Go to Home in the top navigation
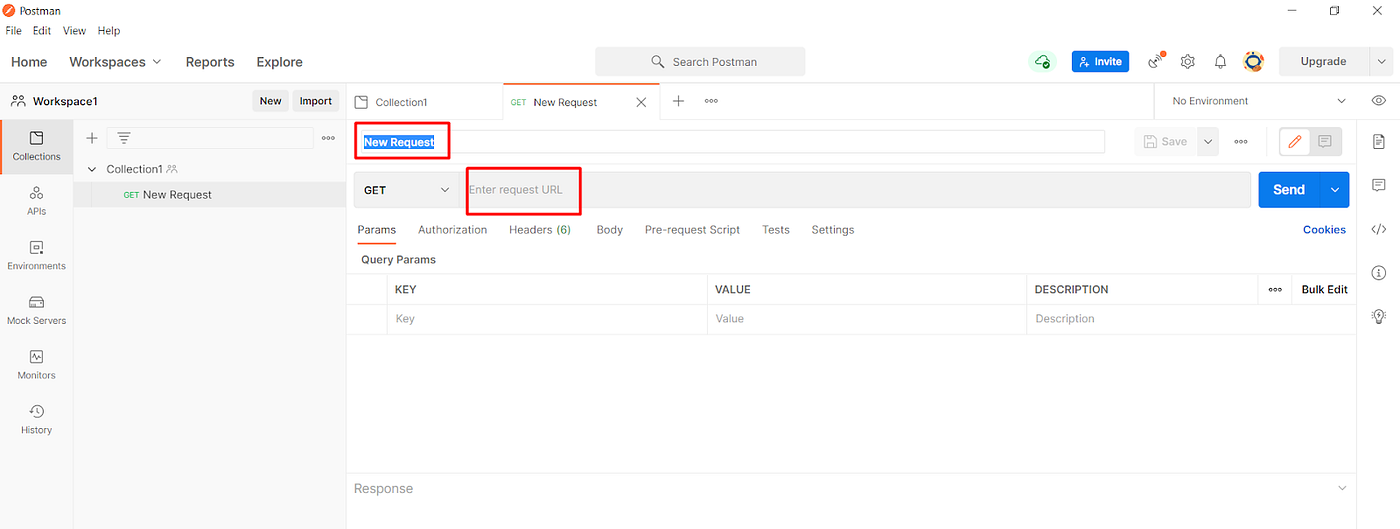Image resolution: width=1400 pixels, height=529 pixels. 29,62
